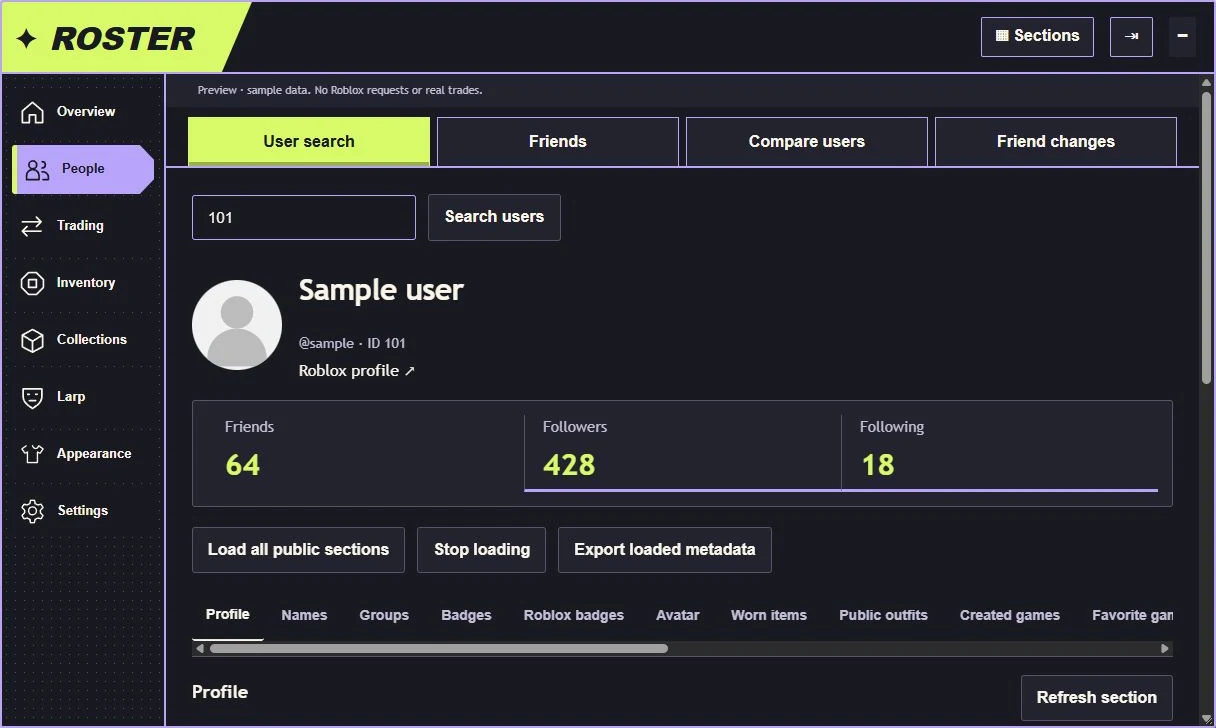Select the Profile section tab
This screenshot has width=1216, height=728.
pyautogui.click(x=228, y=615)
